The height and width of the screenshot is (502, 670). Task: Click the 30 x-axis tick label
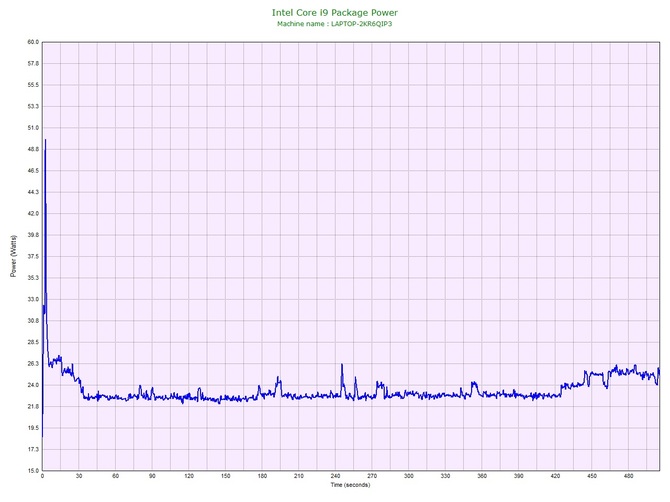[79, 476]
